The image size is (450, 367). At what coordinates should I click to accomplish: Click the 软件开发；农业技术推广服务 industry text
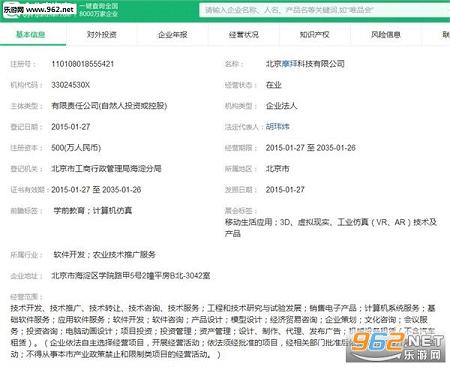[x=104, y=255]
